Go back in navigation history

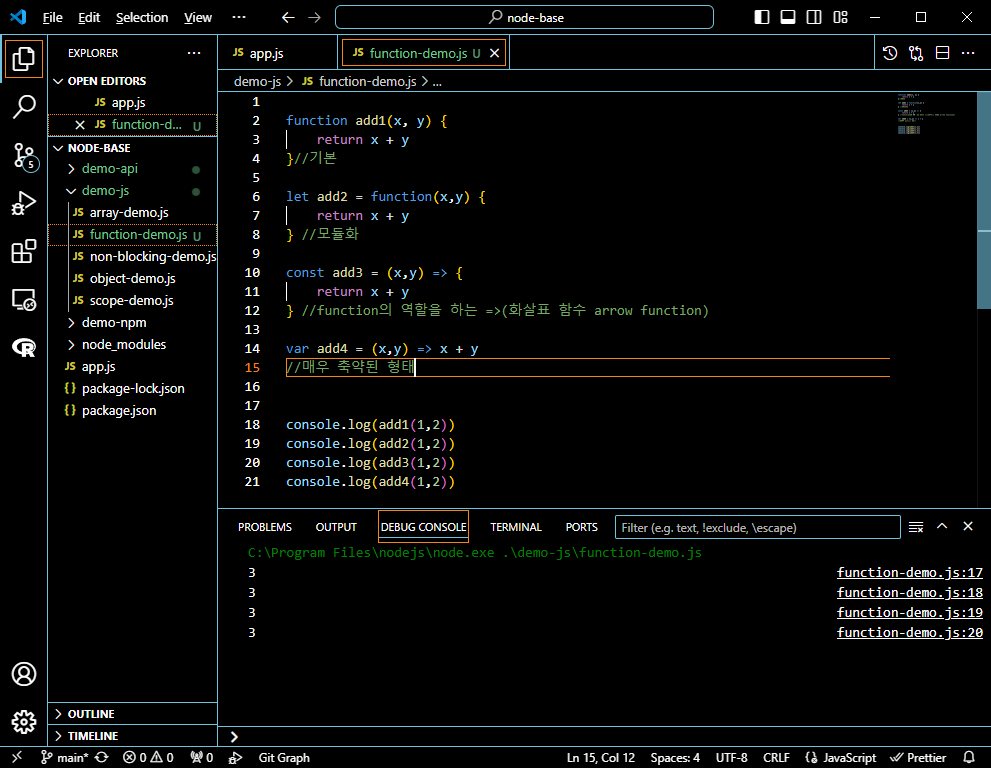[288, 18]
